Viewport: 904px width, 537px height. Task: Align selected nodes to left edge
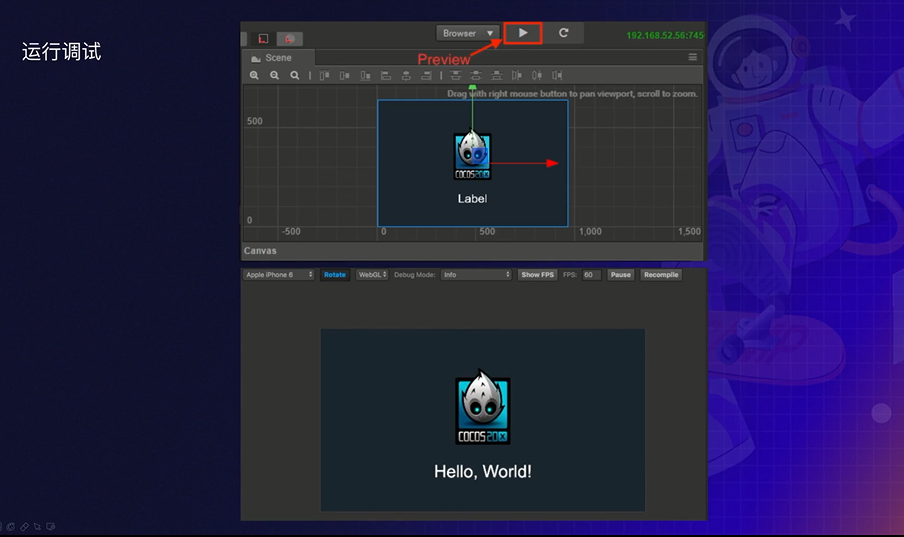[386, 75]
